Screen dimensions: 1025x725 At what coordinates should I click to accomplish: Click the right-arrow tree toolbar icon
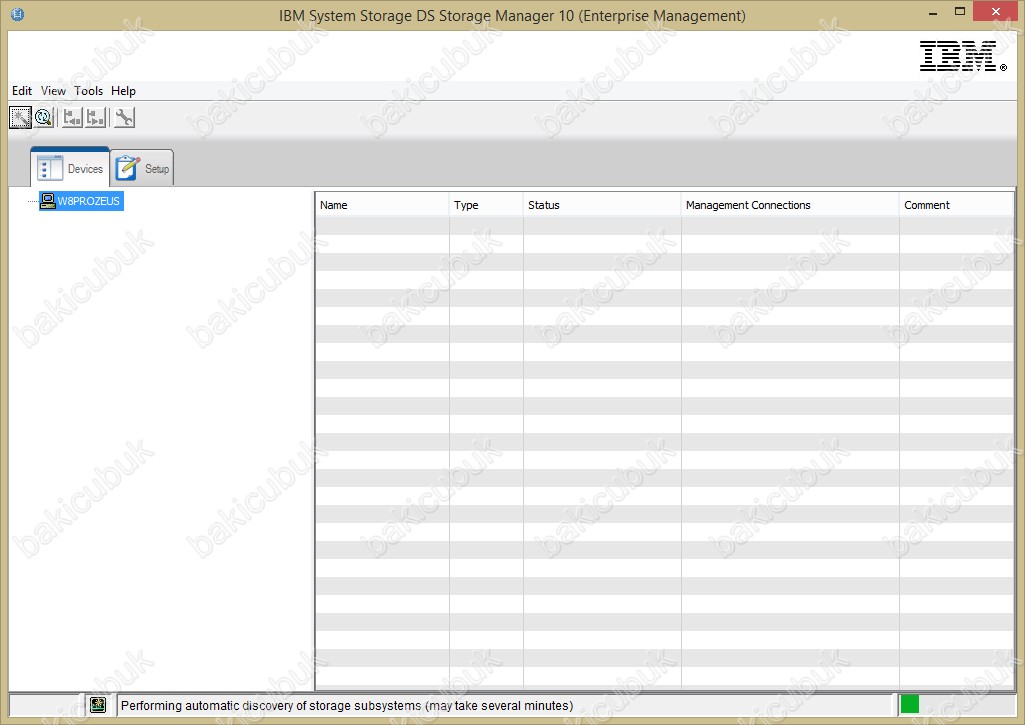(96, 118)
